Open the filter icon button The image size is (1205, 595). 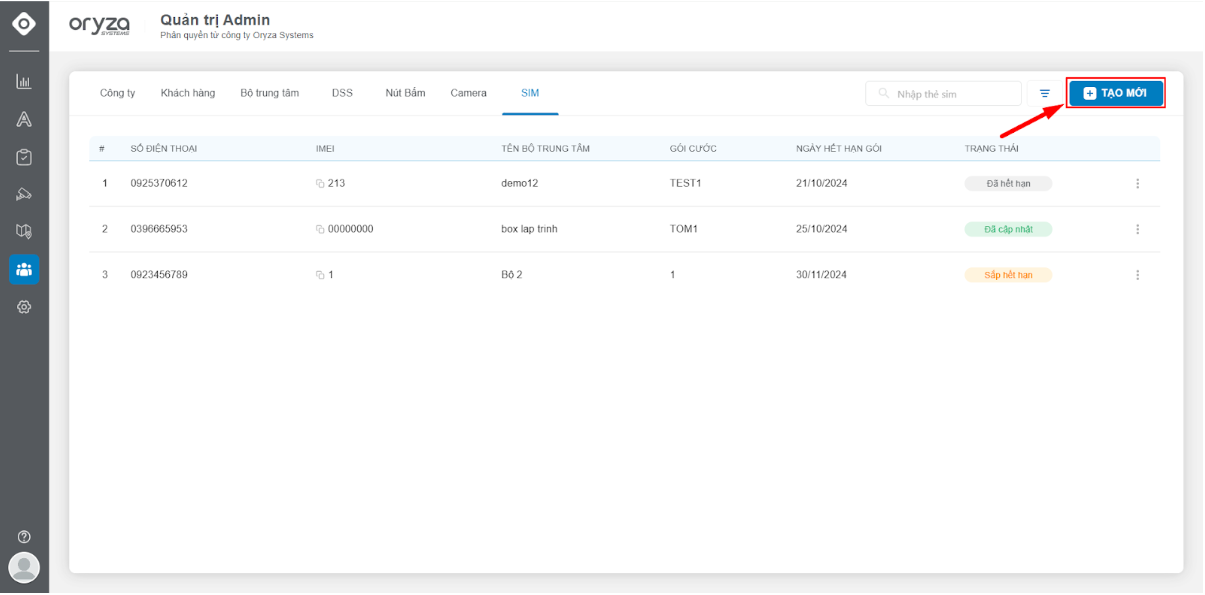1044,93
